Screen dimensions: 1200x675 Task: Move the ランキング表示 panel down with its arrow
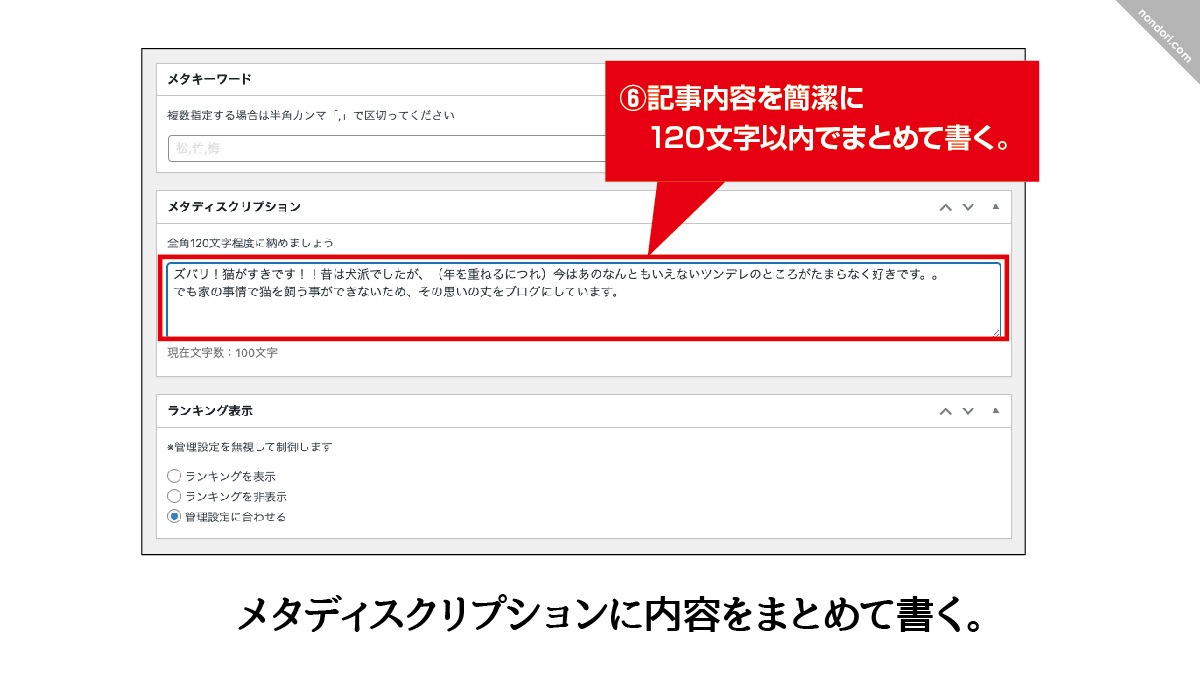tap(968, 411)
